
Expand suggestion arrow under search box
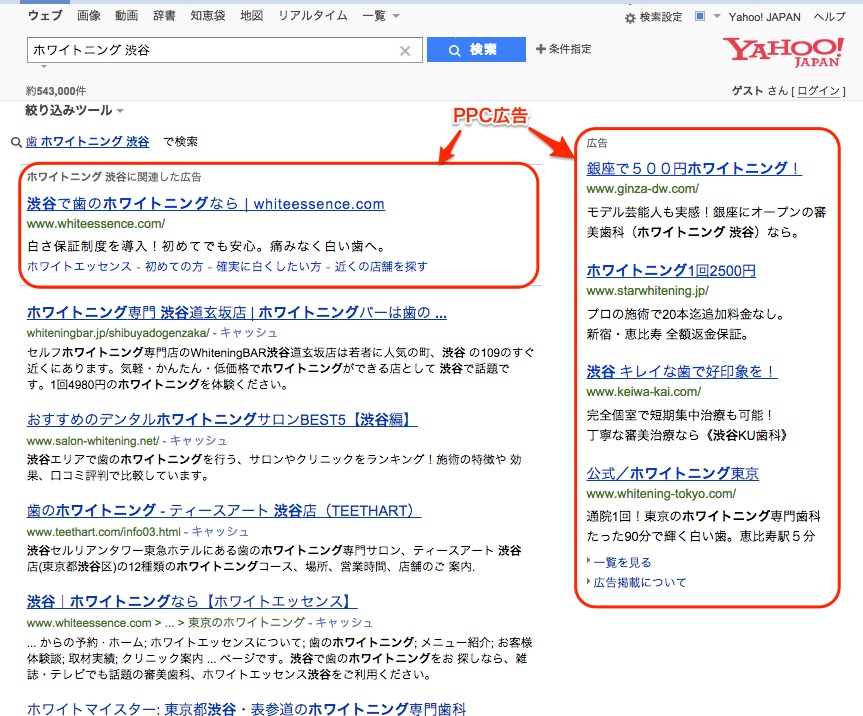[x=44, y=67]
